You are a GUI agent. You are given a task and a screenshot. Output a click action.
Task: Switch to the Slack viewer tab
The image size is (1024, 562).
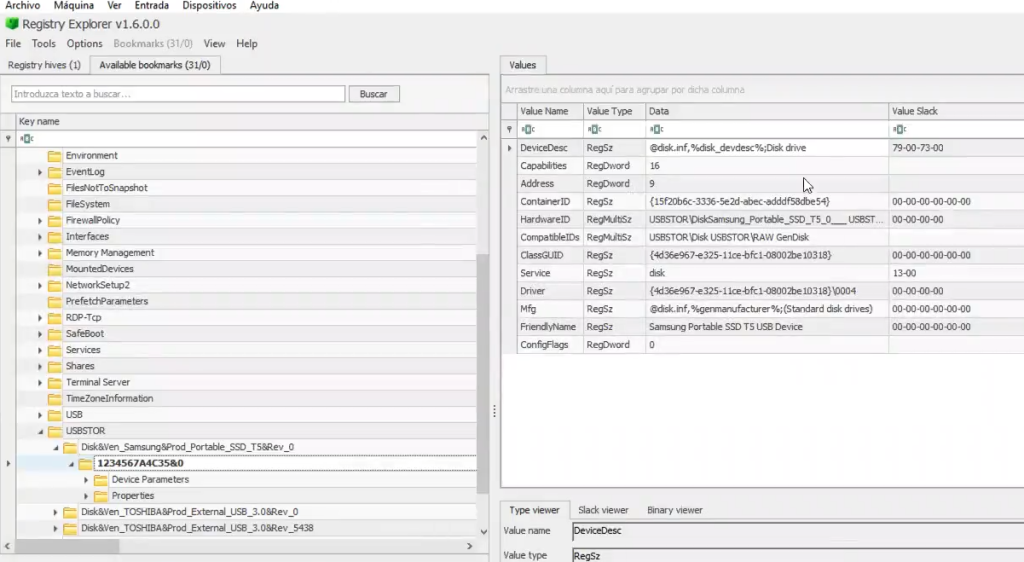click(x=603, y=510)
